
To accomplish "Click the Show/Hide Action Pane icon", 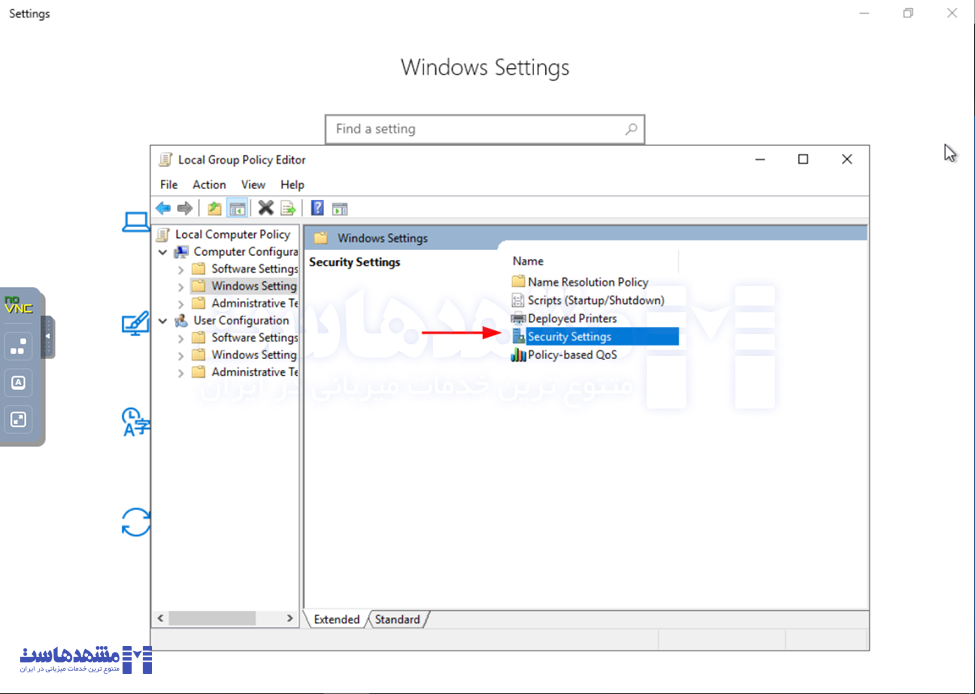I will tap(340, 208).
